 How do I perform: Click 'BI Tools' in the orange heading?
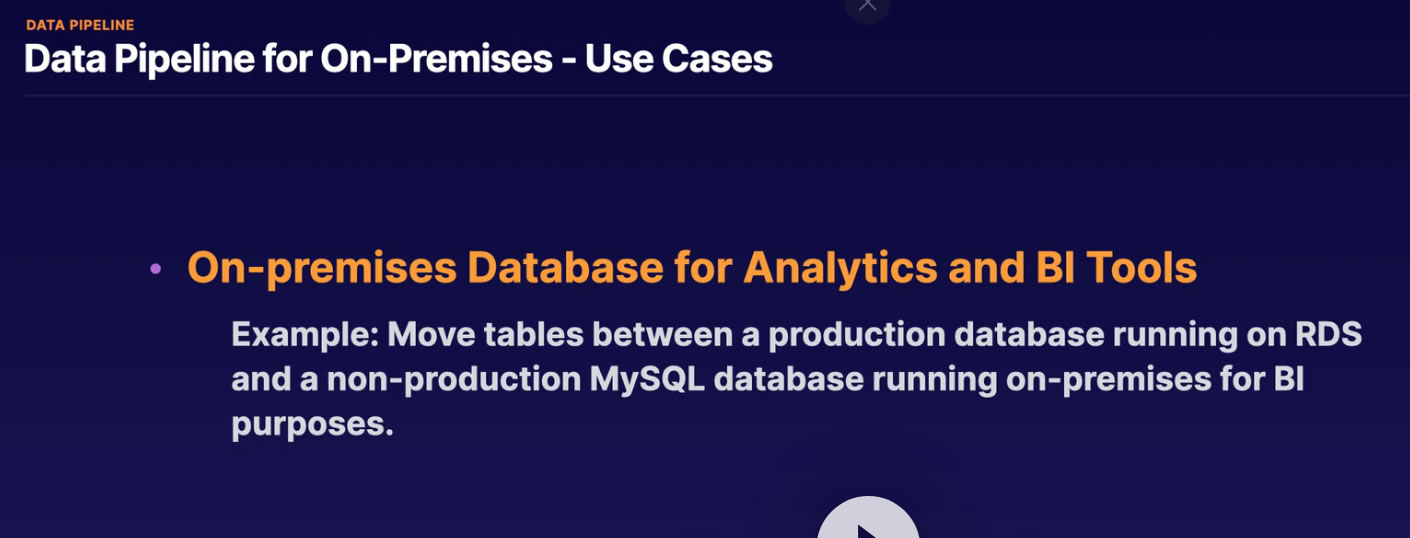pyautogui.click(x=1112, y=267)
